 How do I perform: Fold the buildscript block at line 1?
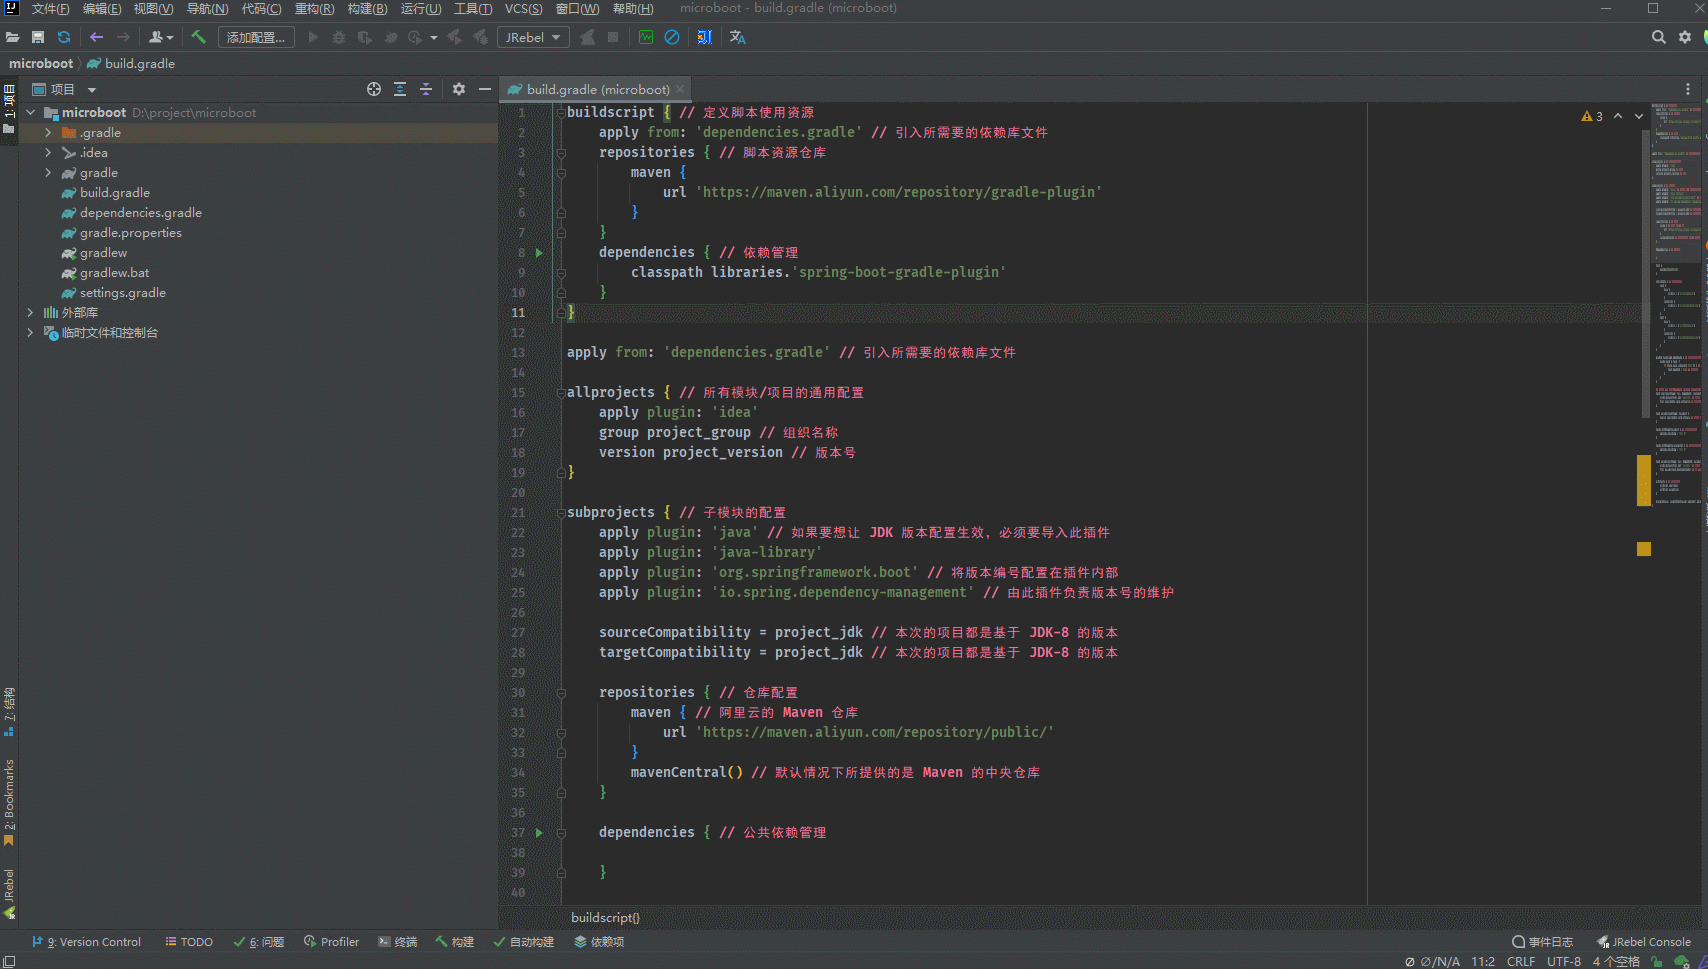click(x=561, y=113)
